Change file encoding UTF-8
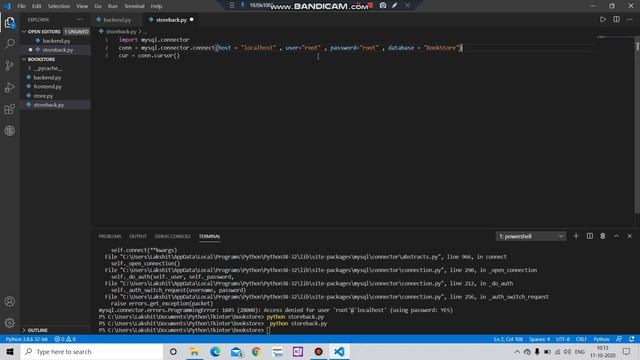 tap(563, 339)
